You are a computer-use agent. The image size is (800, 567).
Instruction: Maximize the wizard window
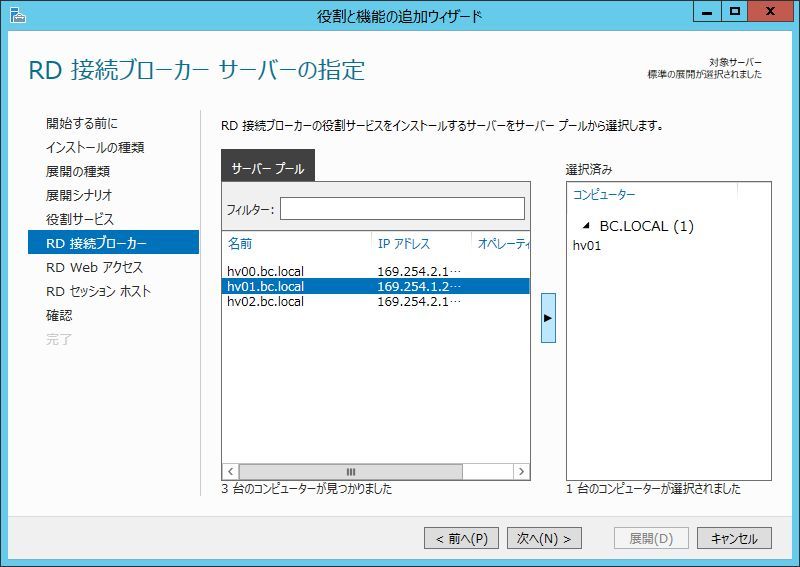click(x=734, y=11)
